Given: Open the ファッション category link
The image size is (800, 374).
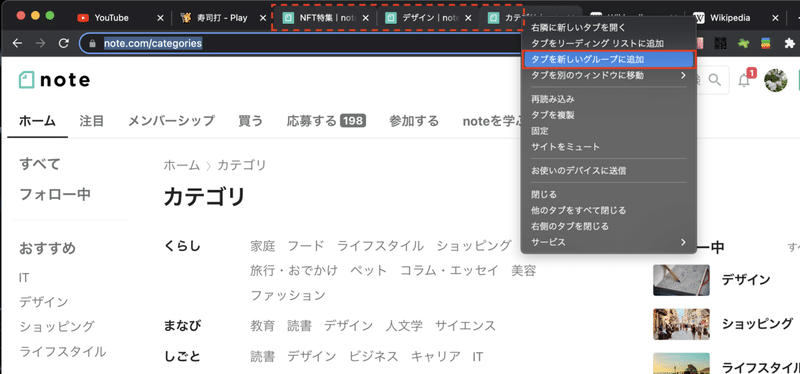Looking at the screenshot, I should click(x=288, y=295).
